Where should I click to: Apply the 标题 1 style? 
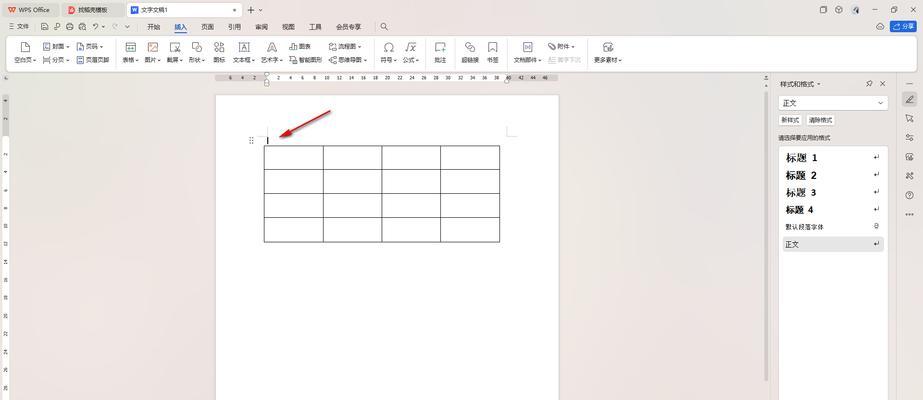pos(832,158)
